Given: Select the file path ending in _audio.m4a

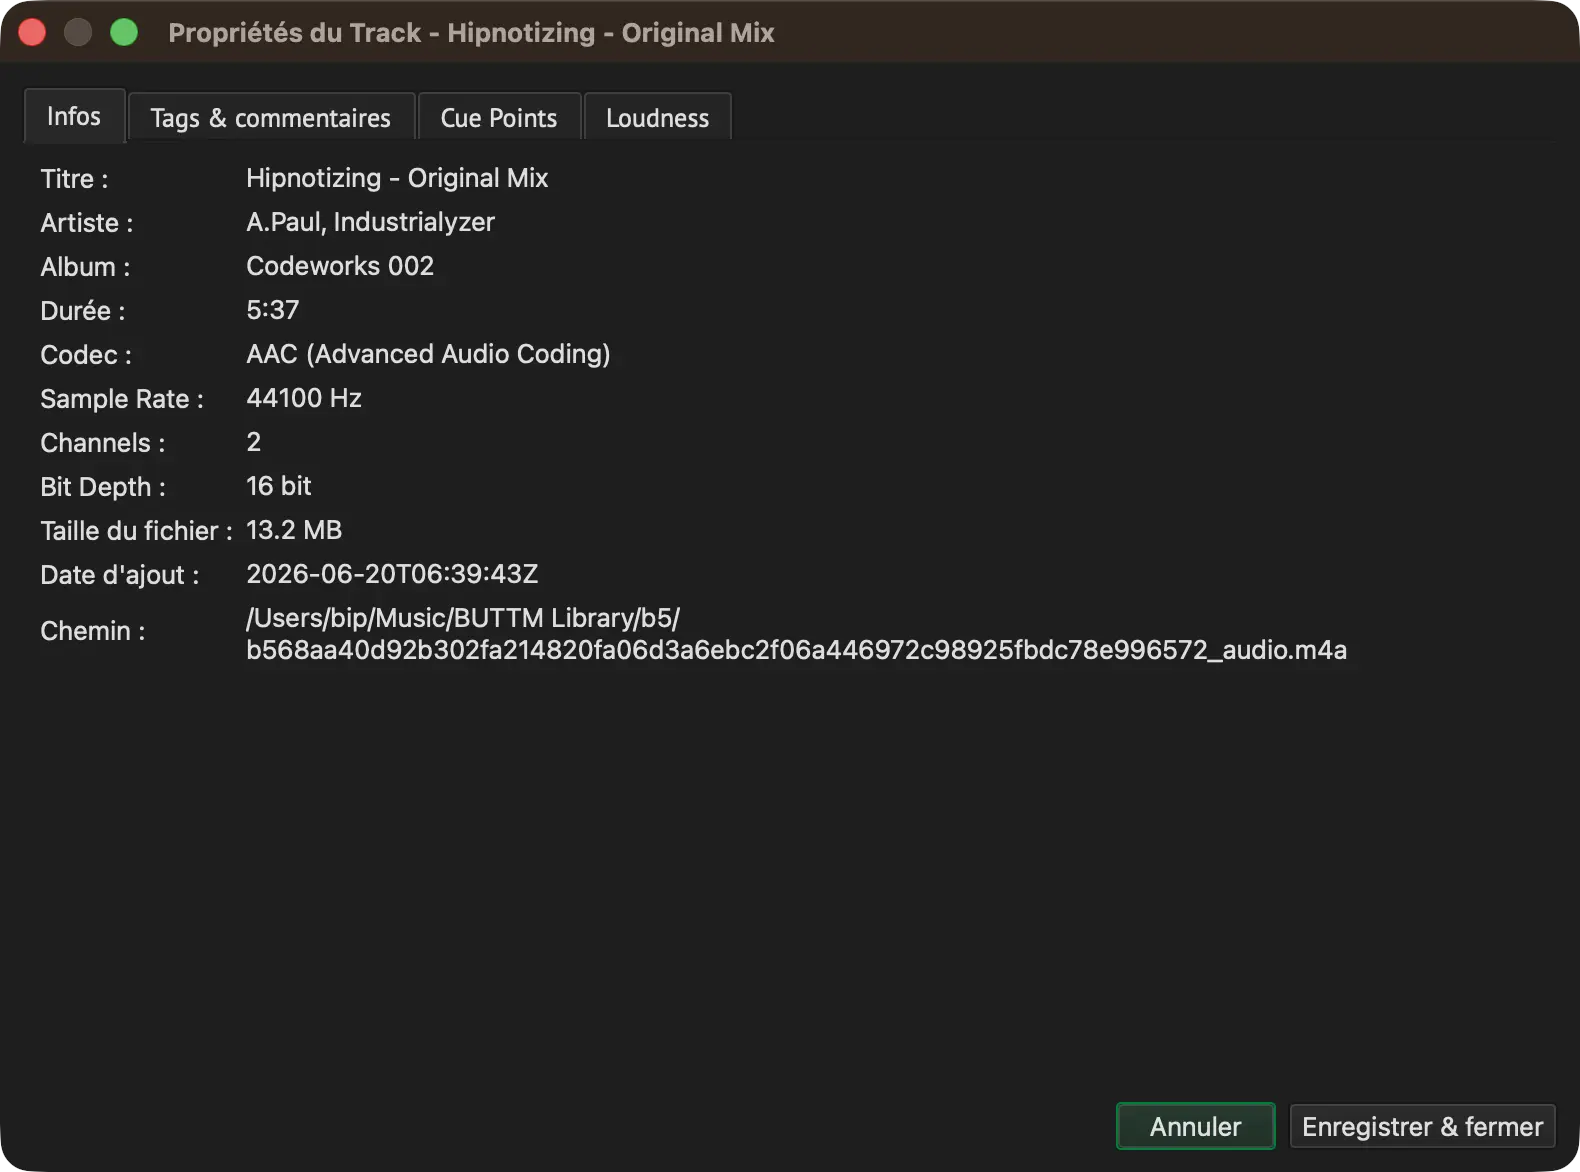Looking at the screenshot, I should coord(796,634).
